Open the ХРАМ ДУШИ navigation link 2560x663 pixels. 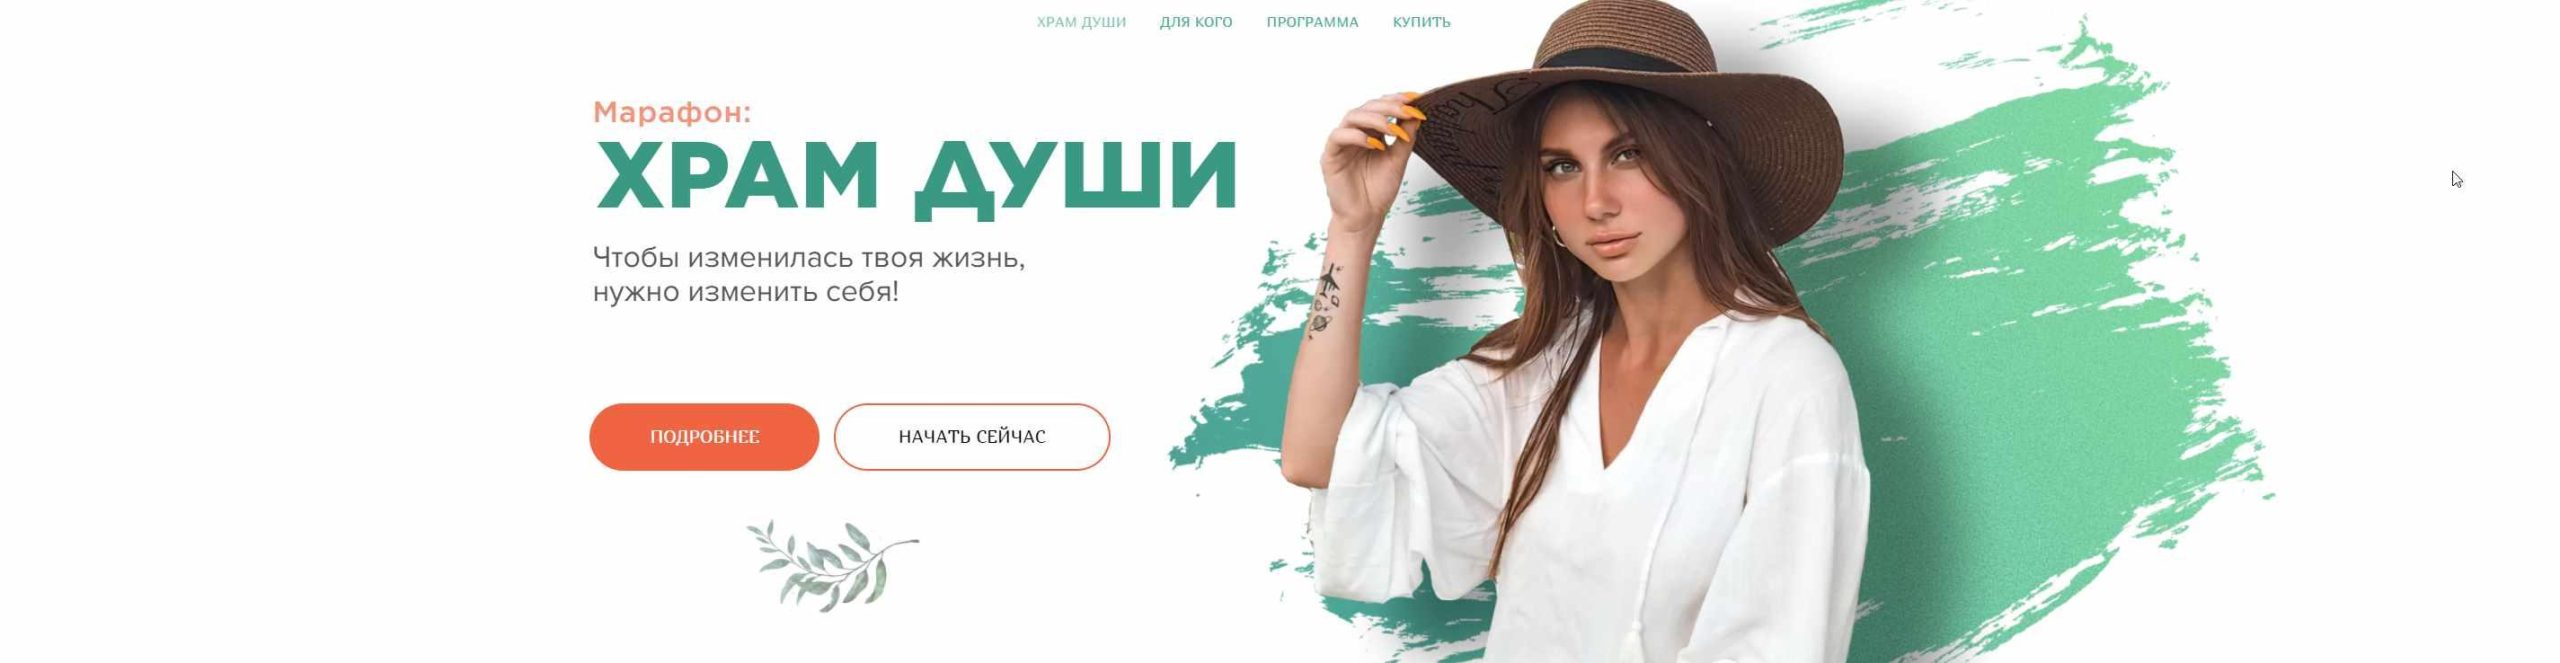point(1081,22)
